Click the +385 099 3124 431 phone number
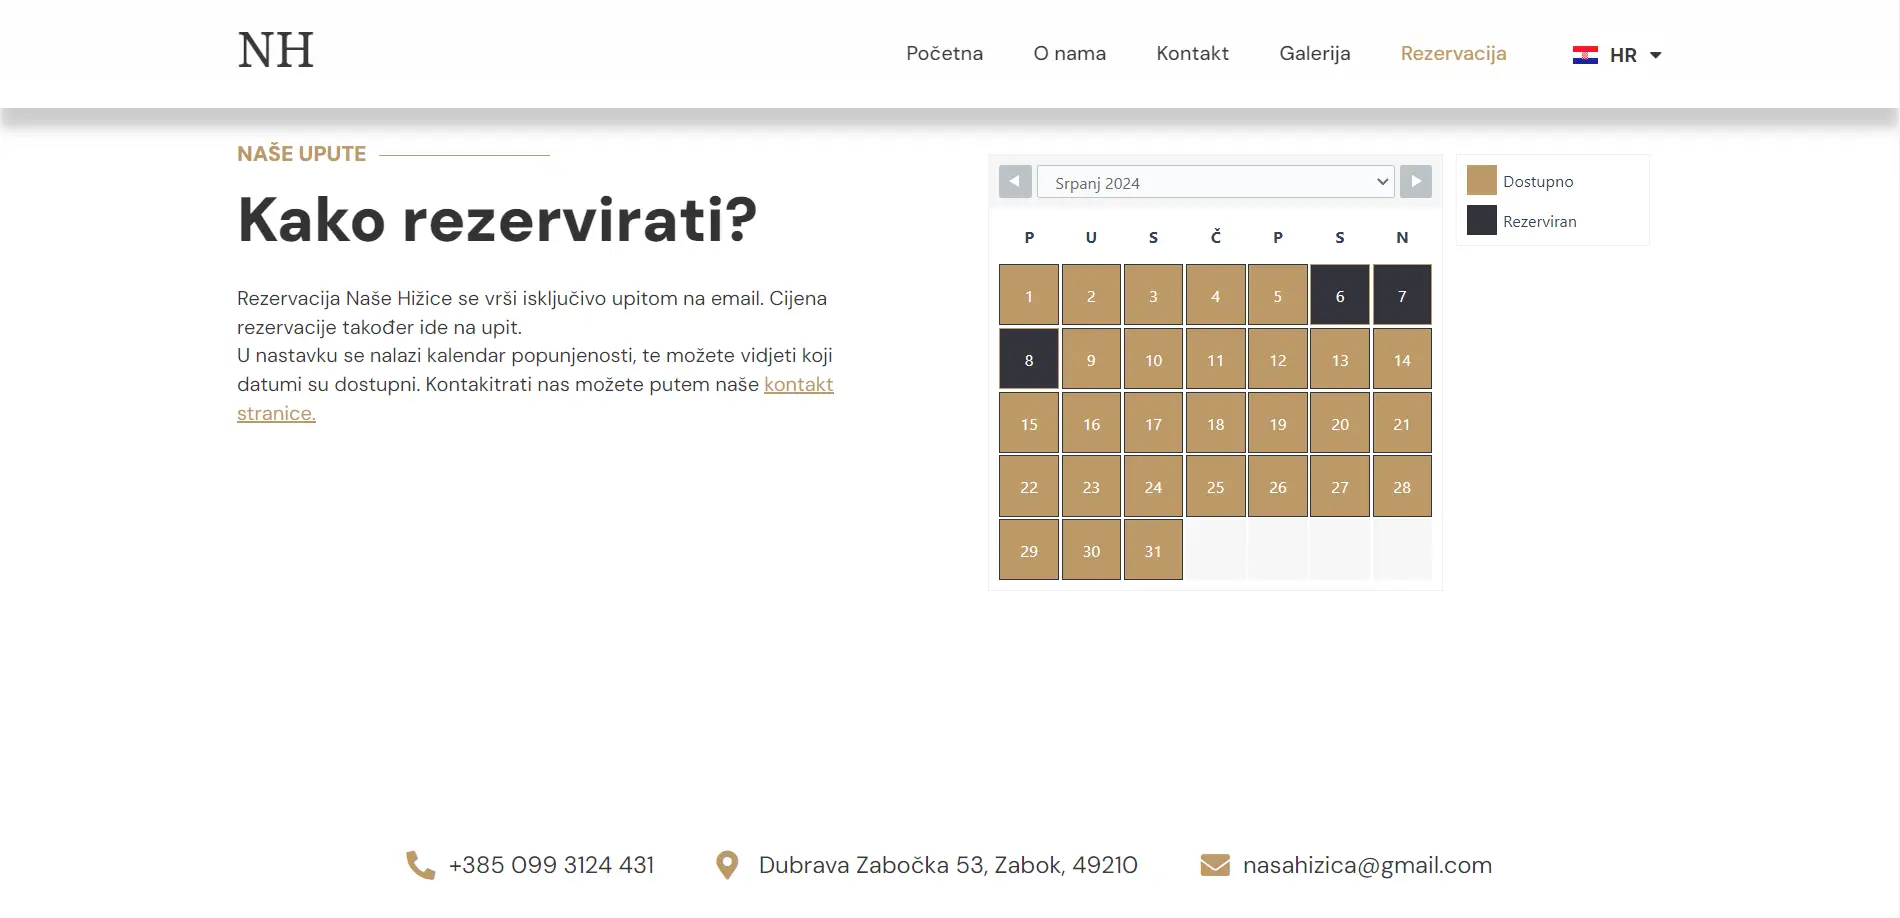 coord(551,865)
